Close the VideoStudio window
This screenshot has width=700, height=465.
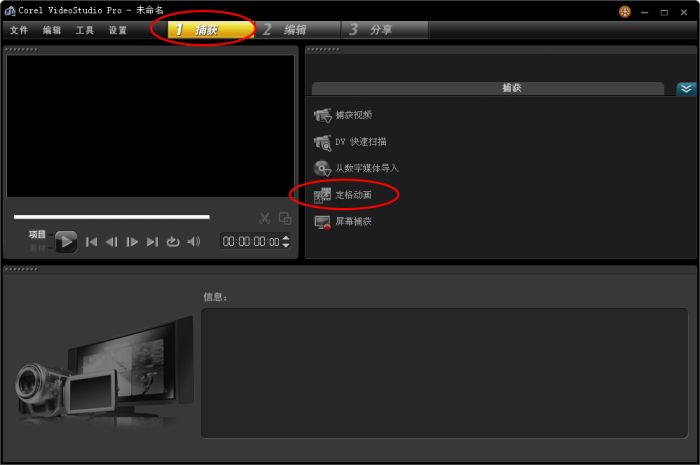pyautogui.click(x=683, y=12)
